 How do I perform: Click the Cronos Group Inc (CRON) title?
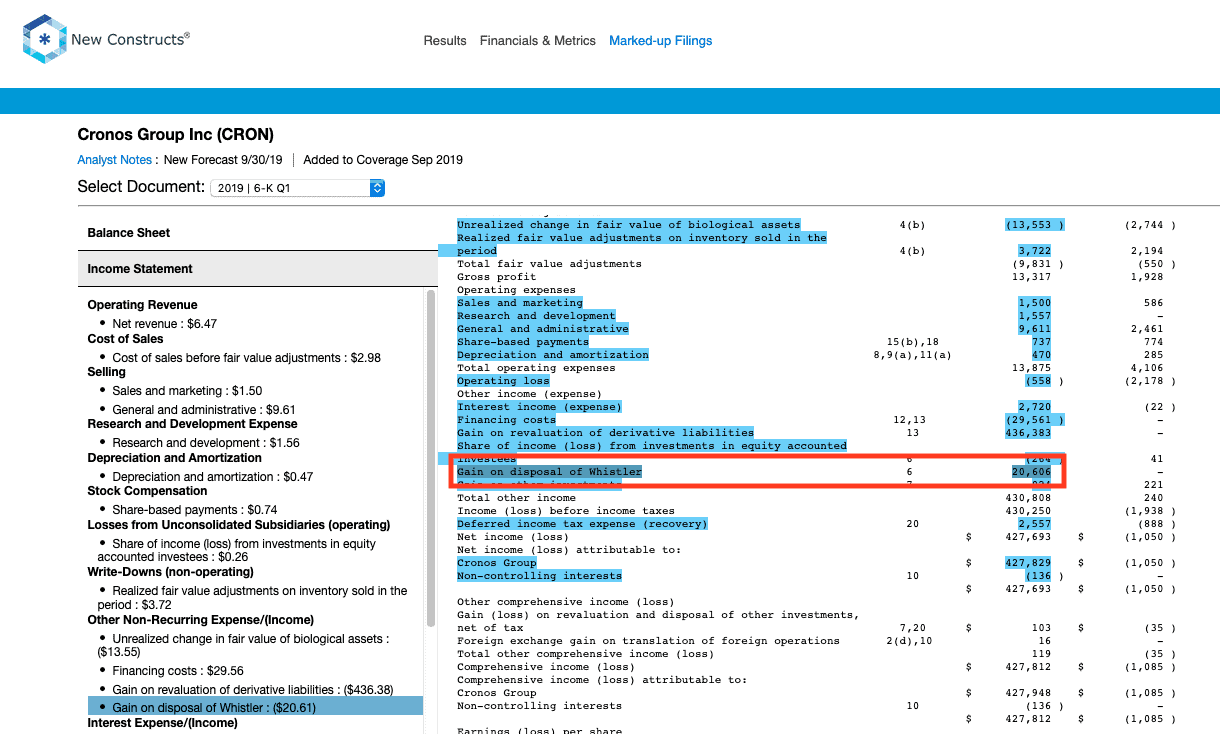(x=175, y=135)
